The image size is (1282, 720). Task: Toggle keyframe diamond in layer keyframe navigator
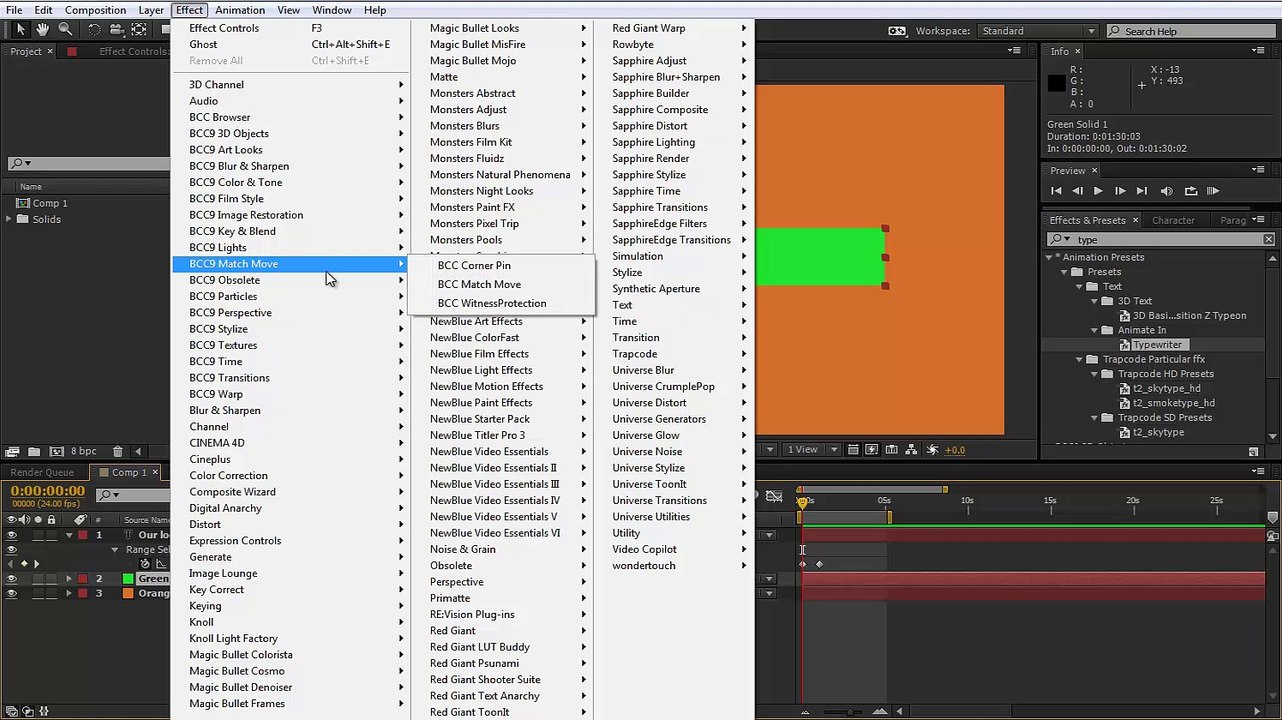(24, 564)
